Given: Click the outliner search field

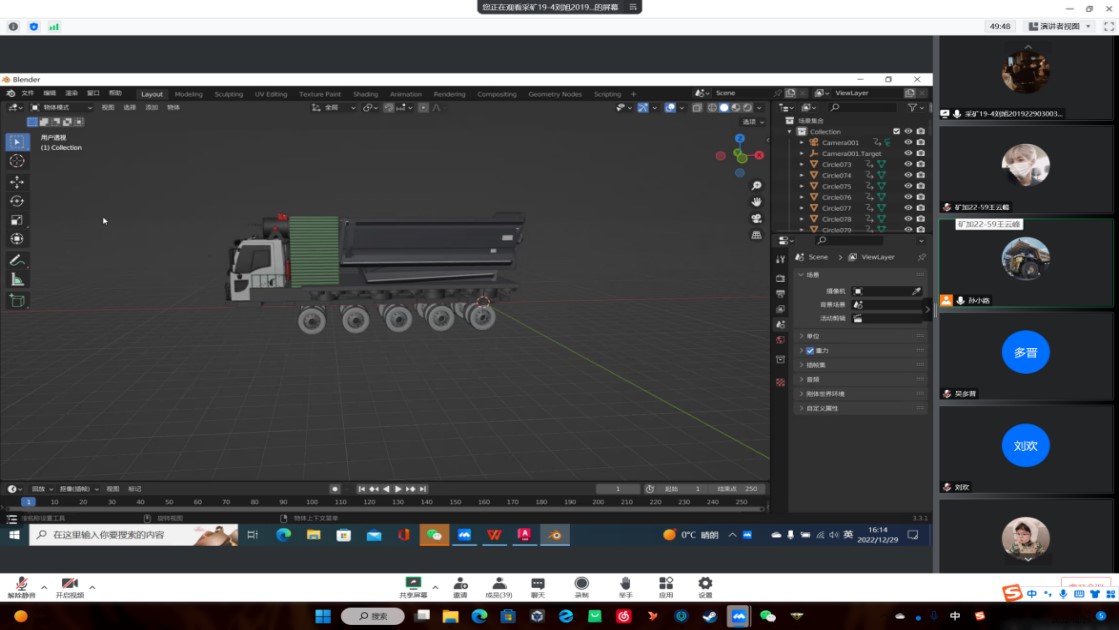Looking at the screenshot, I should point(864,108).
